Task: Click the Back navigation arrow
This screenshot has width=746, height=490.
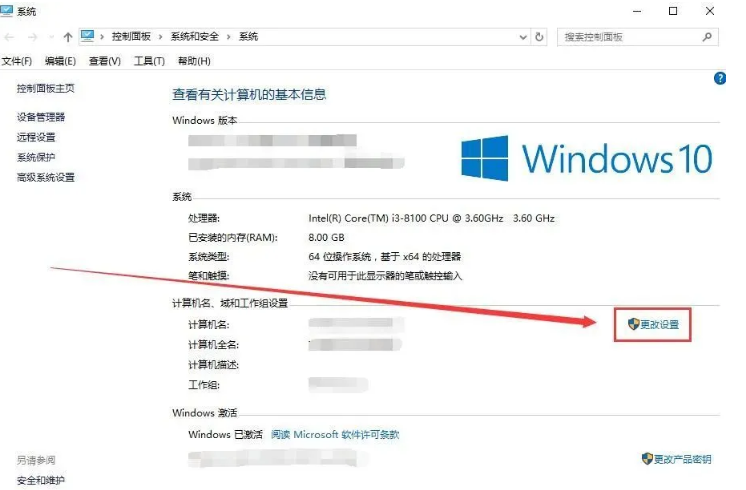Action: tap(9, 37)
